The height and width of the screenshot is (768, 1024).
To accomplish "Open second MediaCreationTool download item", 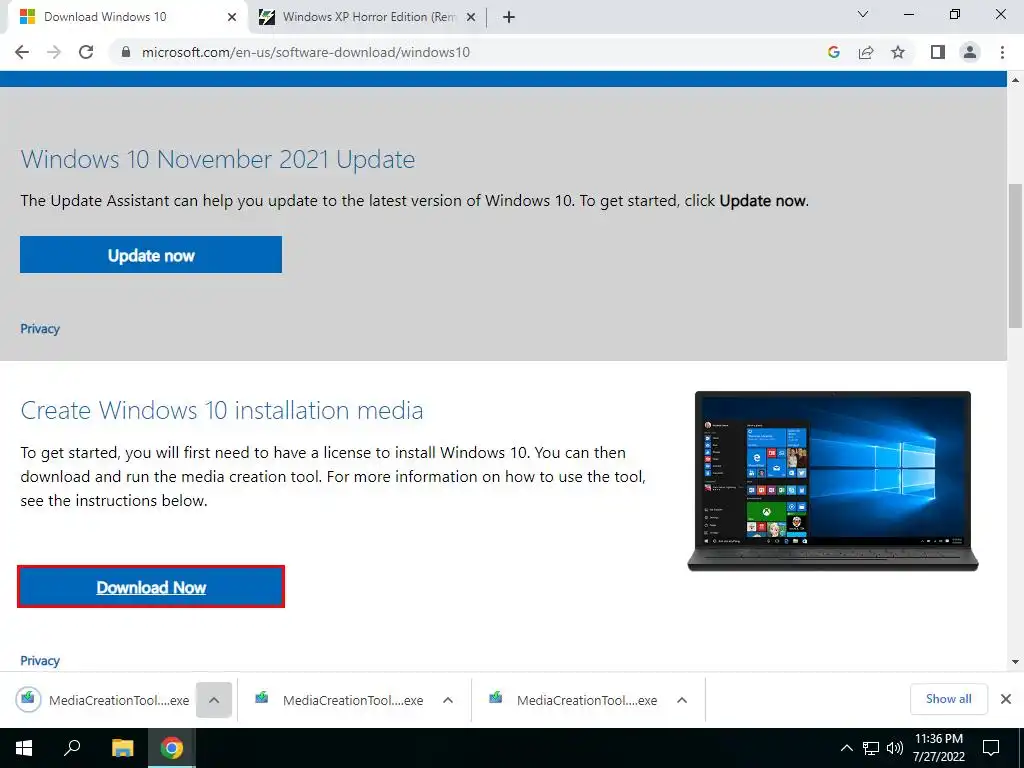I will 340,700.
